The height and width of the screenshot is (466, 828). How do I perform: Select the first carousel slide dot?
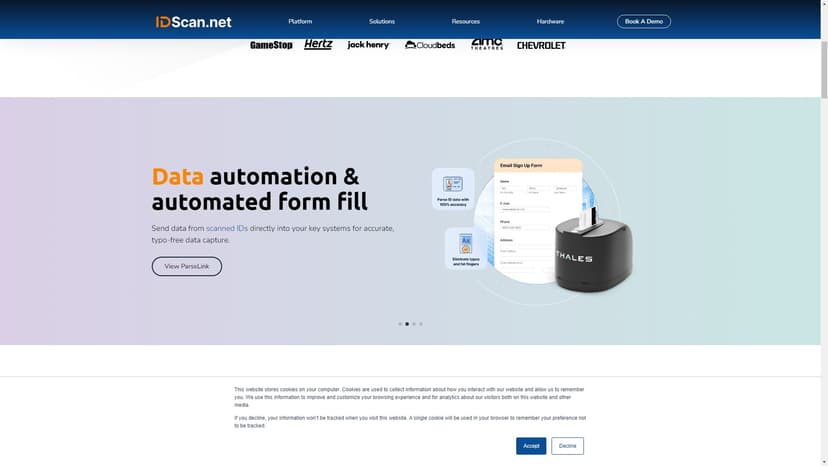pos(400,324)
